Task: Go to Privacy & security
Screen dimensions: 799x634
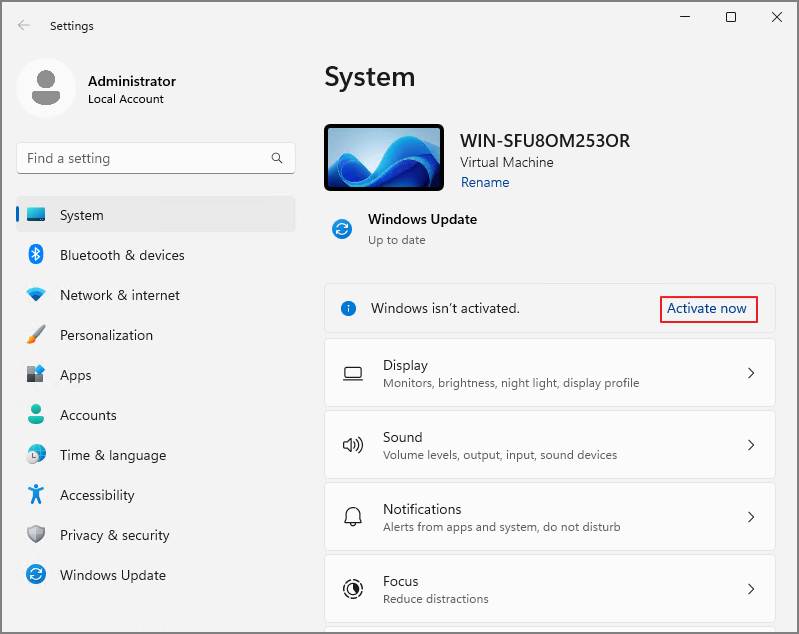Action: pos(156,534)
